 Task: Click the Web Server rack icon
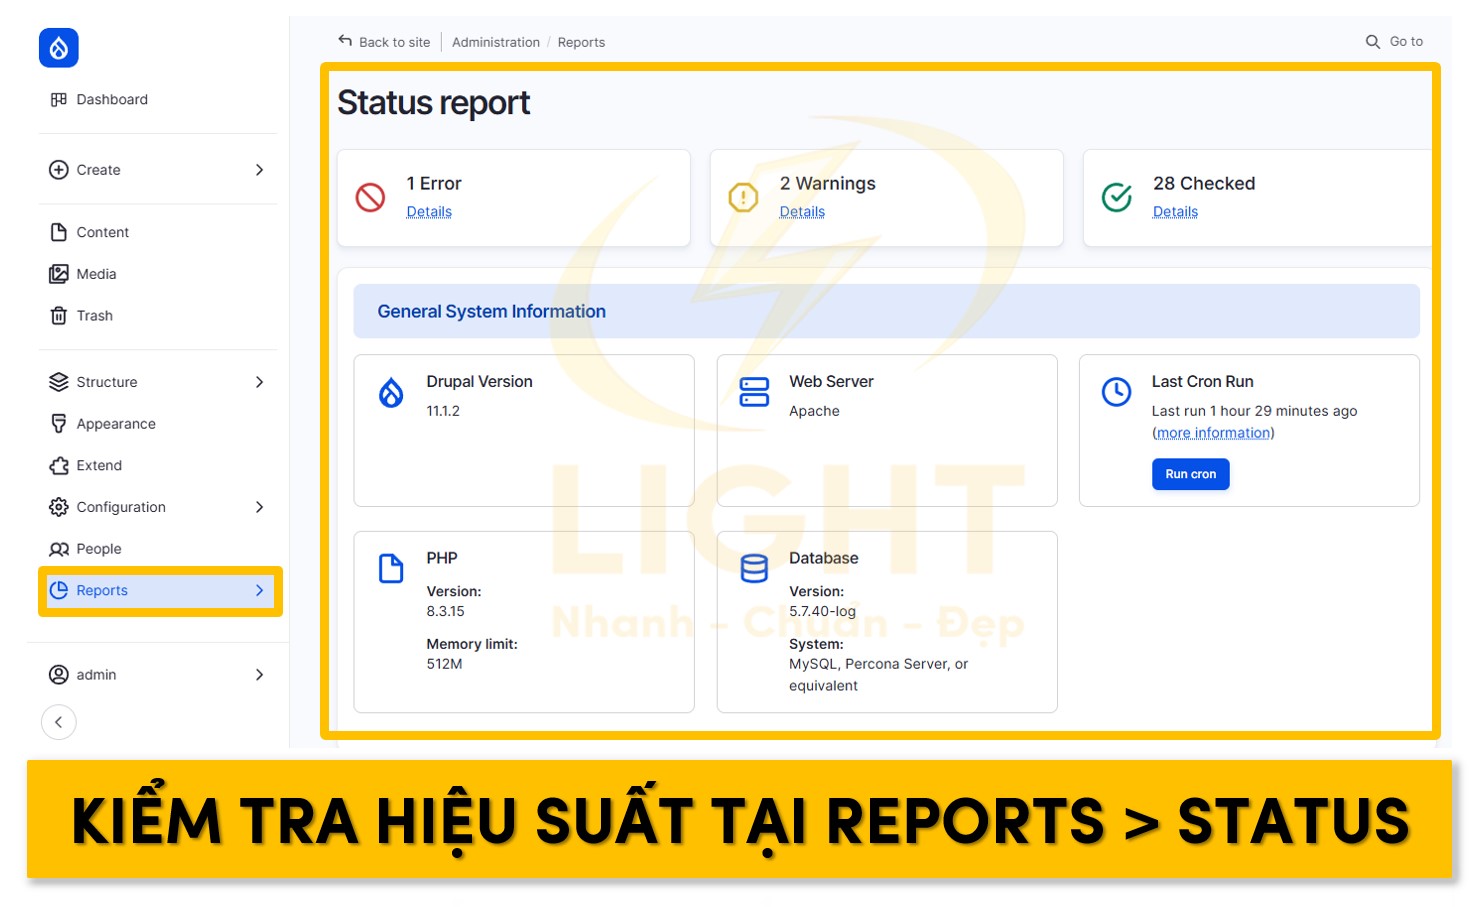[x=754, y=392]
